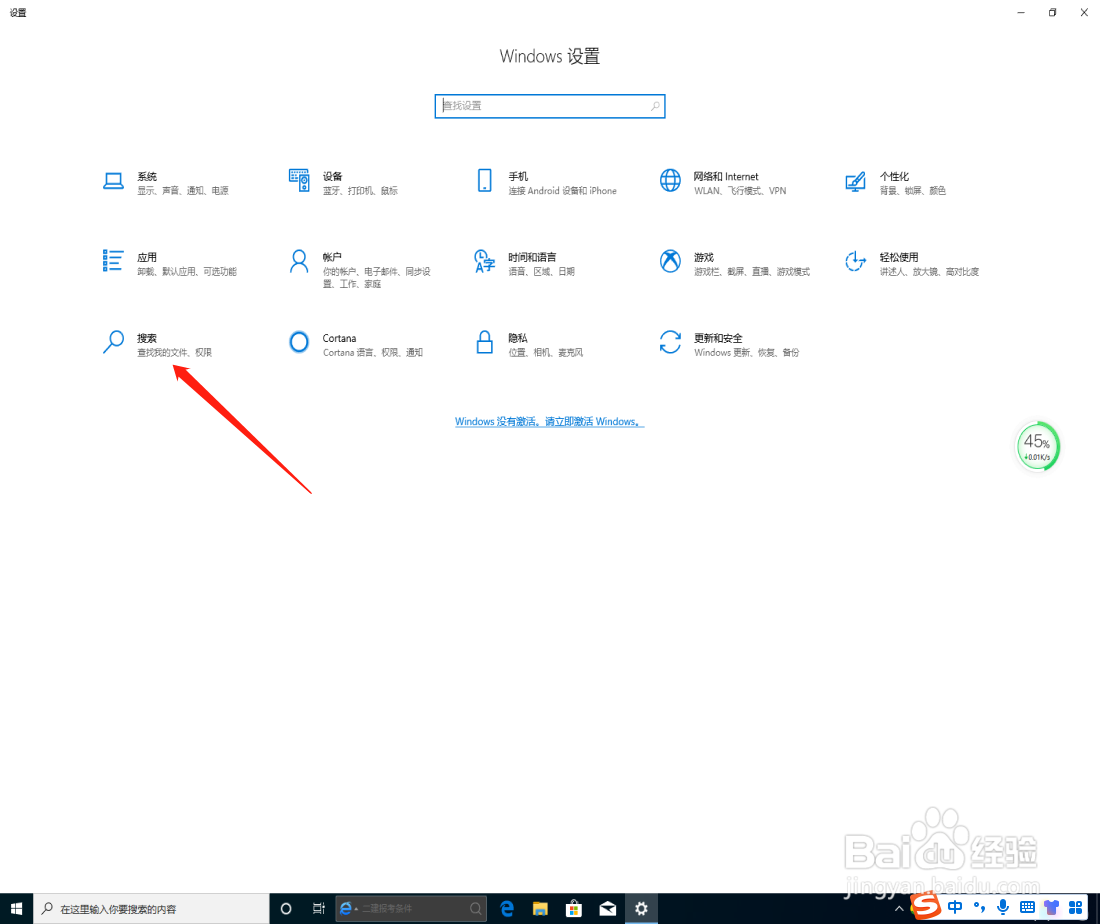
Task: Open the Windows Start menu
Action: [16, 908]
